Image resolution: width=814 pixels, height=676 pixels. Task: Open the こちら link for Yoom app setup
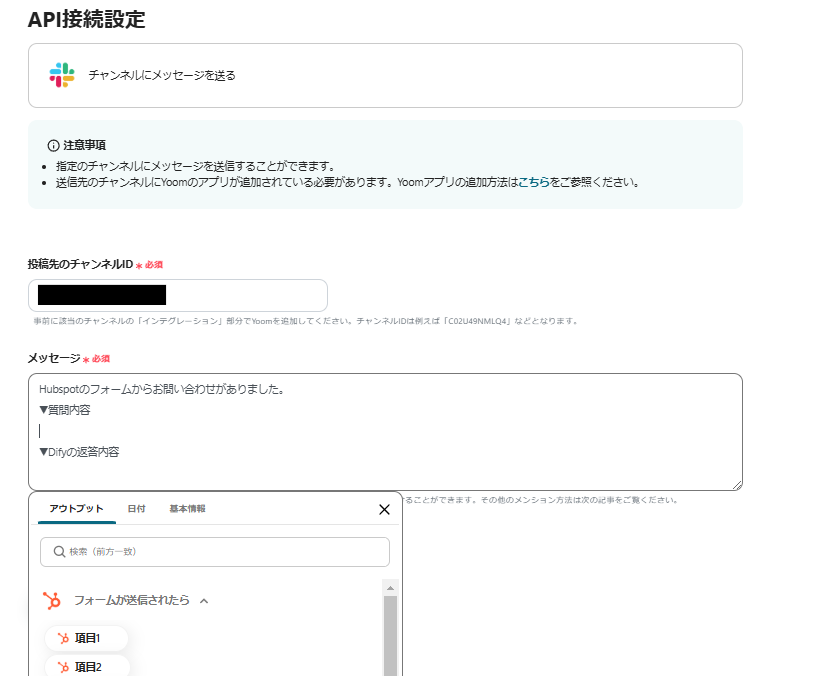533,183
